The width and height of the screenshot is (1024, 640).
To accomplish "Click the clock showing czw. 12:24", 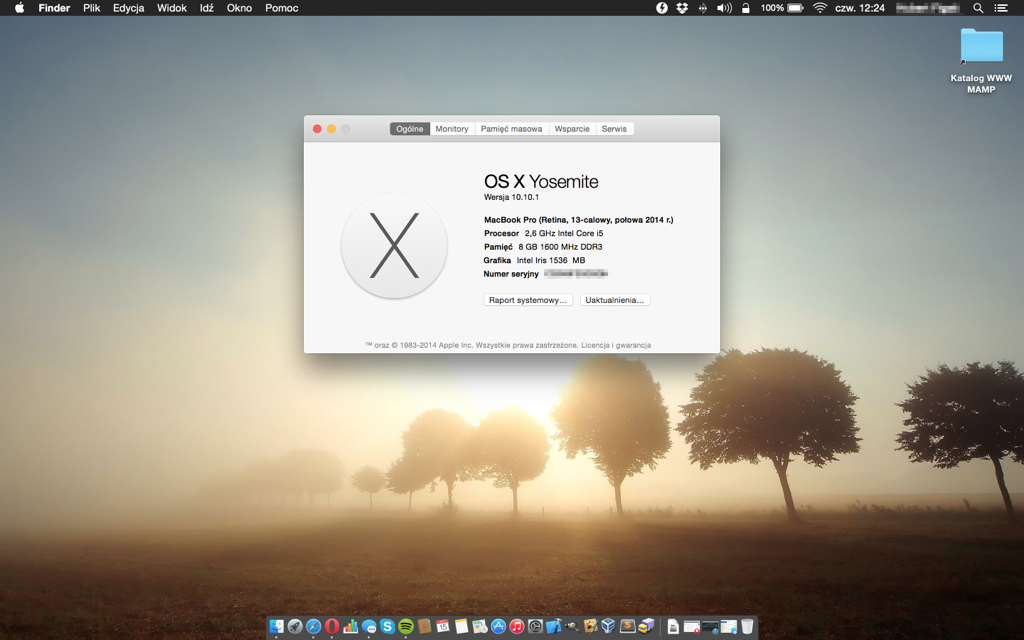I will click(x=859, y=8).
